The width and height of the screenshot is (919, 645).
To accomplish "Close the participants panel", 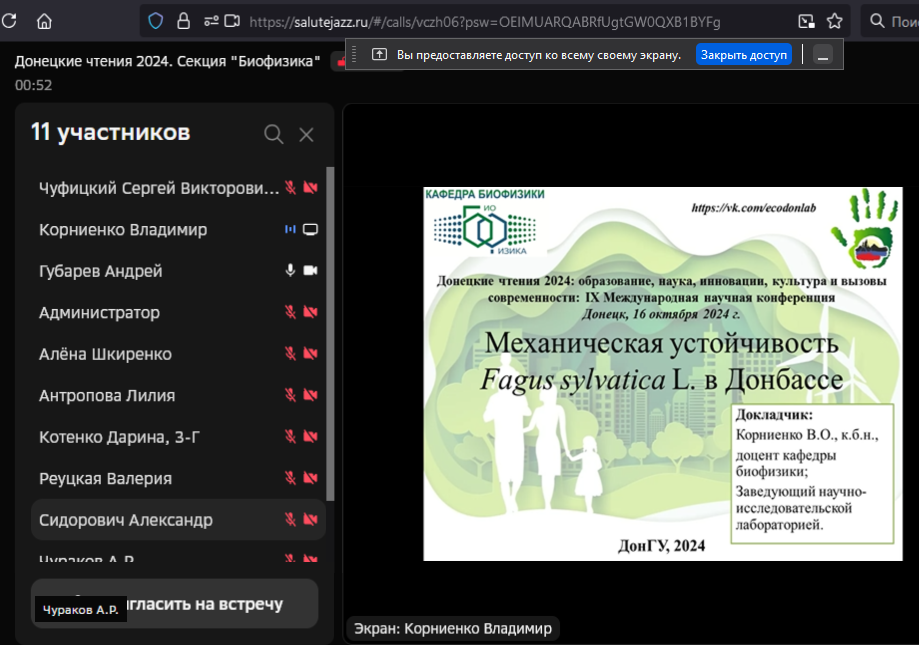I will [x=307, y=135].
